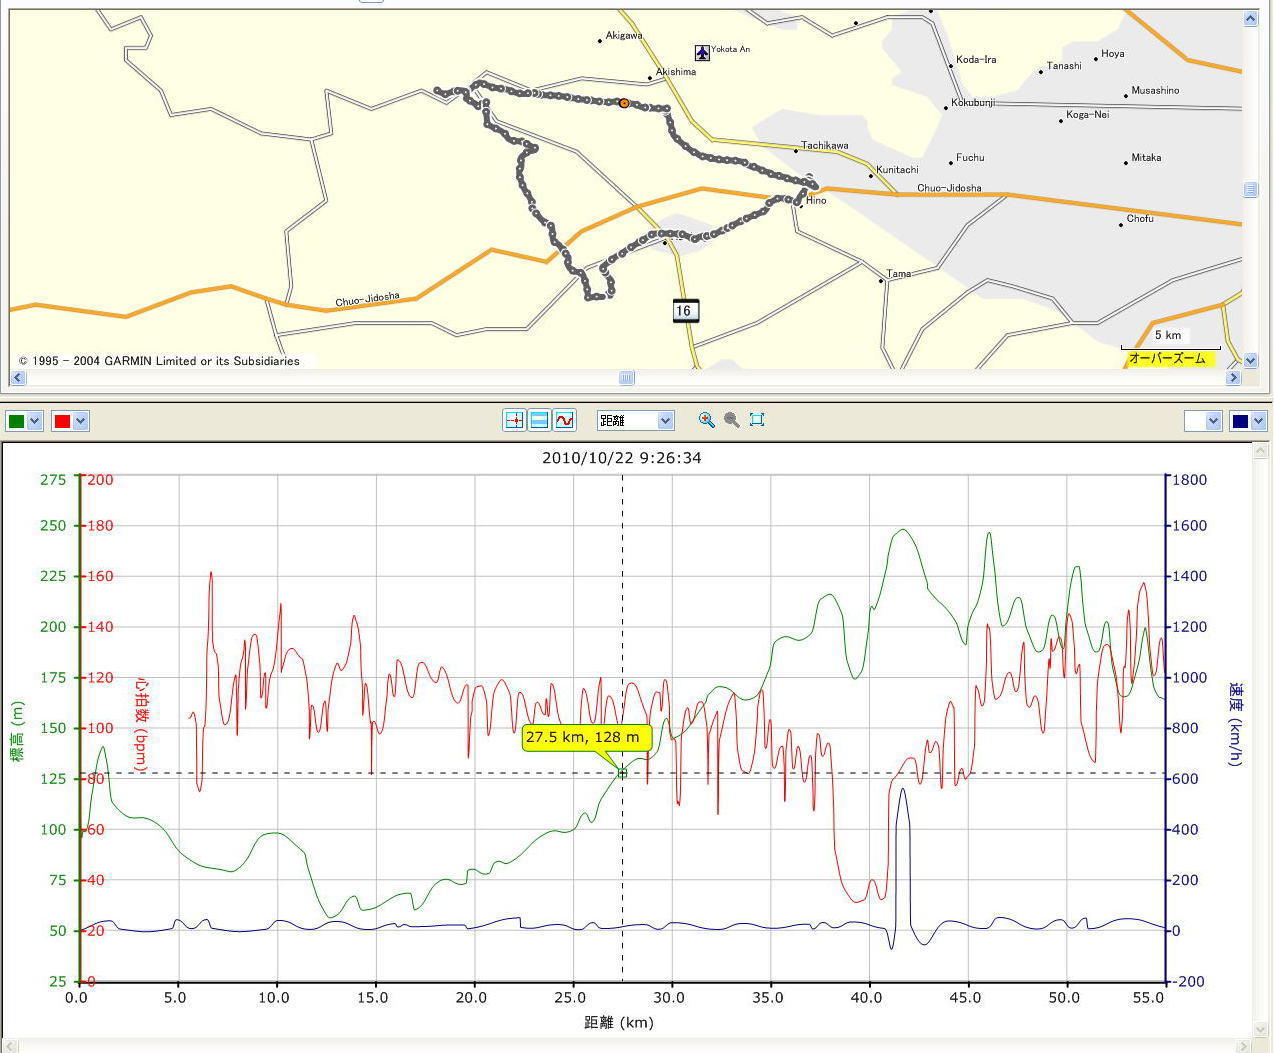Click the zoom in magnifier icon

(x=707, y=420)
